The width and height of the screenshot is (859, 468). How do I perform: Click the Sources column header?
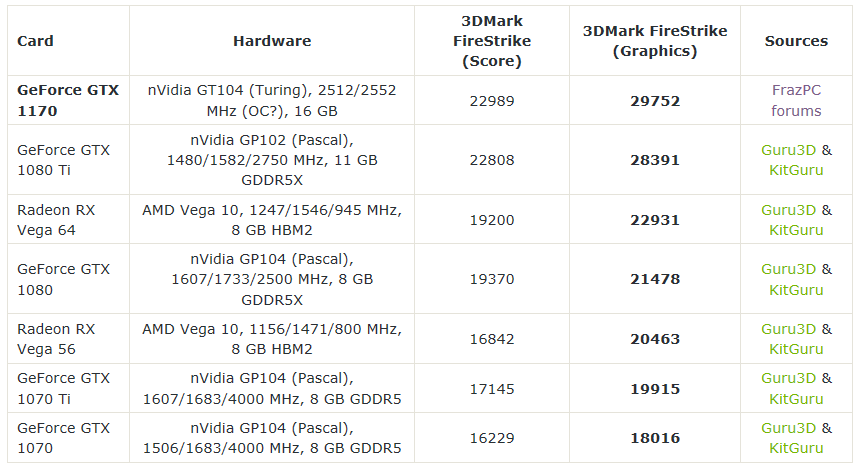pyautogui.click(x=796, y=41)
